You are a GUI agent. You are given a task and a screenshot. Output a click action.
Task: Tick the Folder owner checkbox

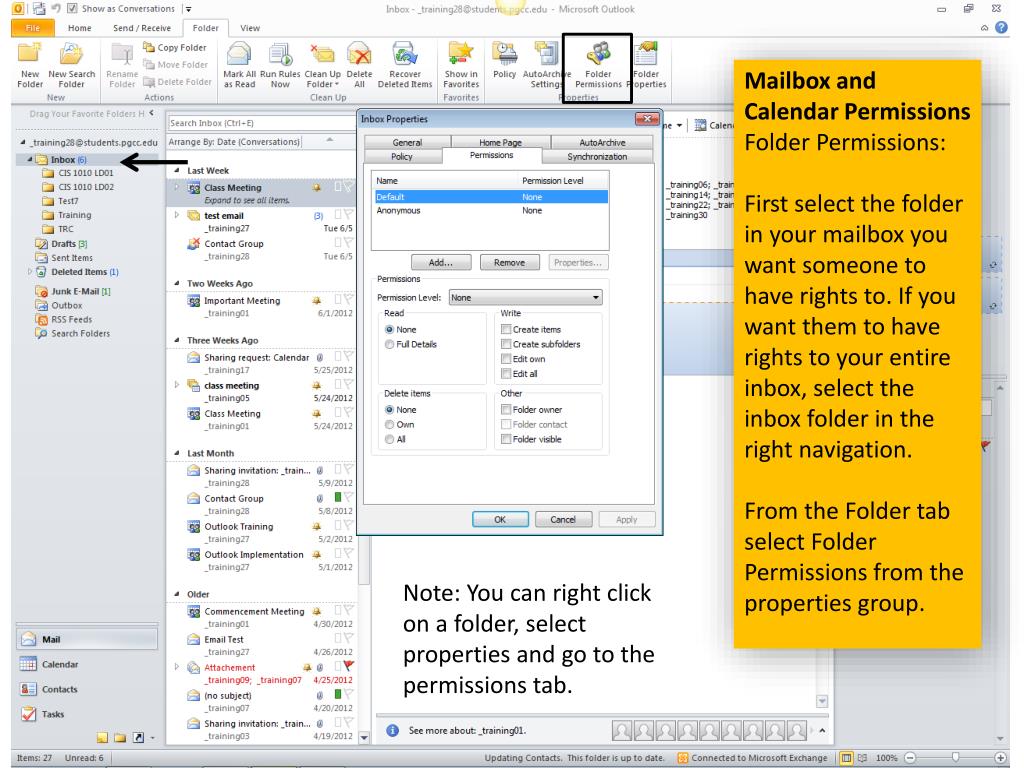(505, 409)
